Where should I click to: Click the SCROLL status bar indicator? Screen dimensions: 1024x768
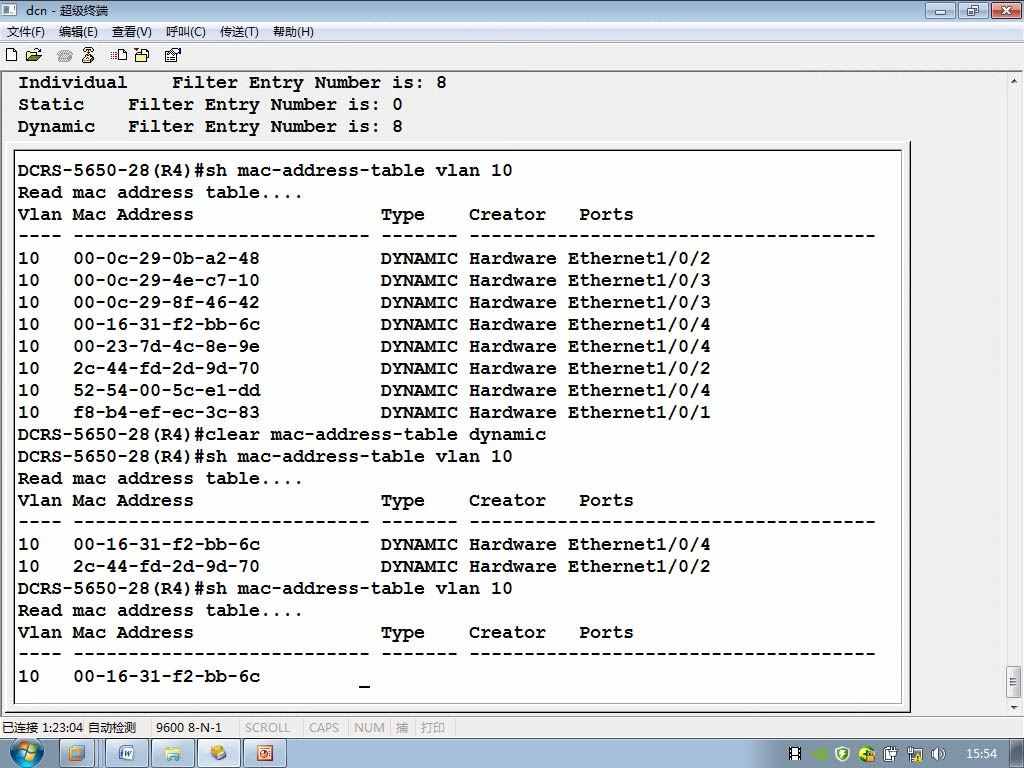[x=267, y=728]
